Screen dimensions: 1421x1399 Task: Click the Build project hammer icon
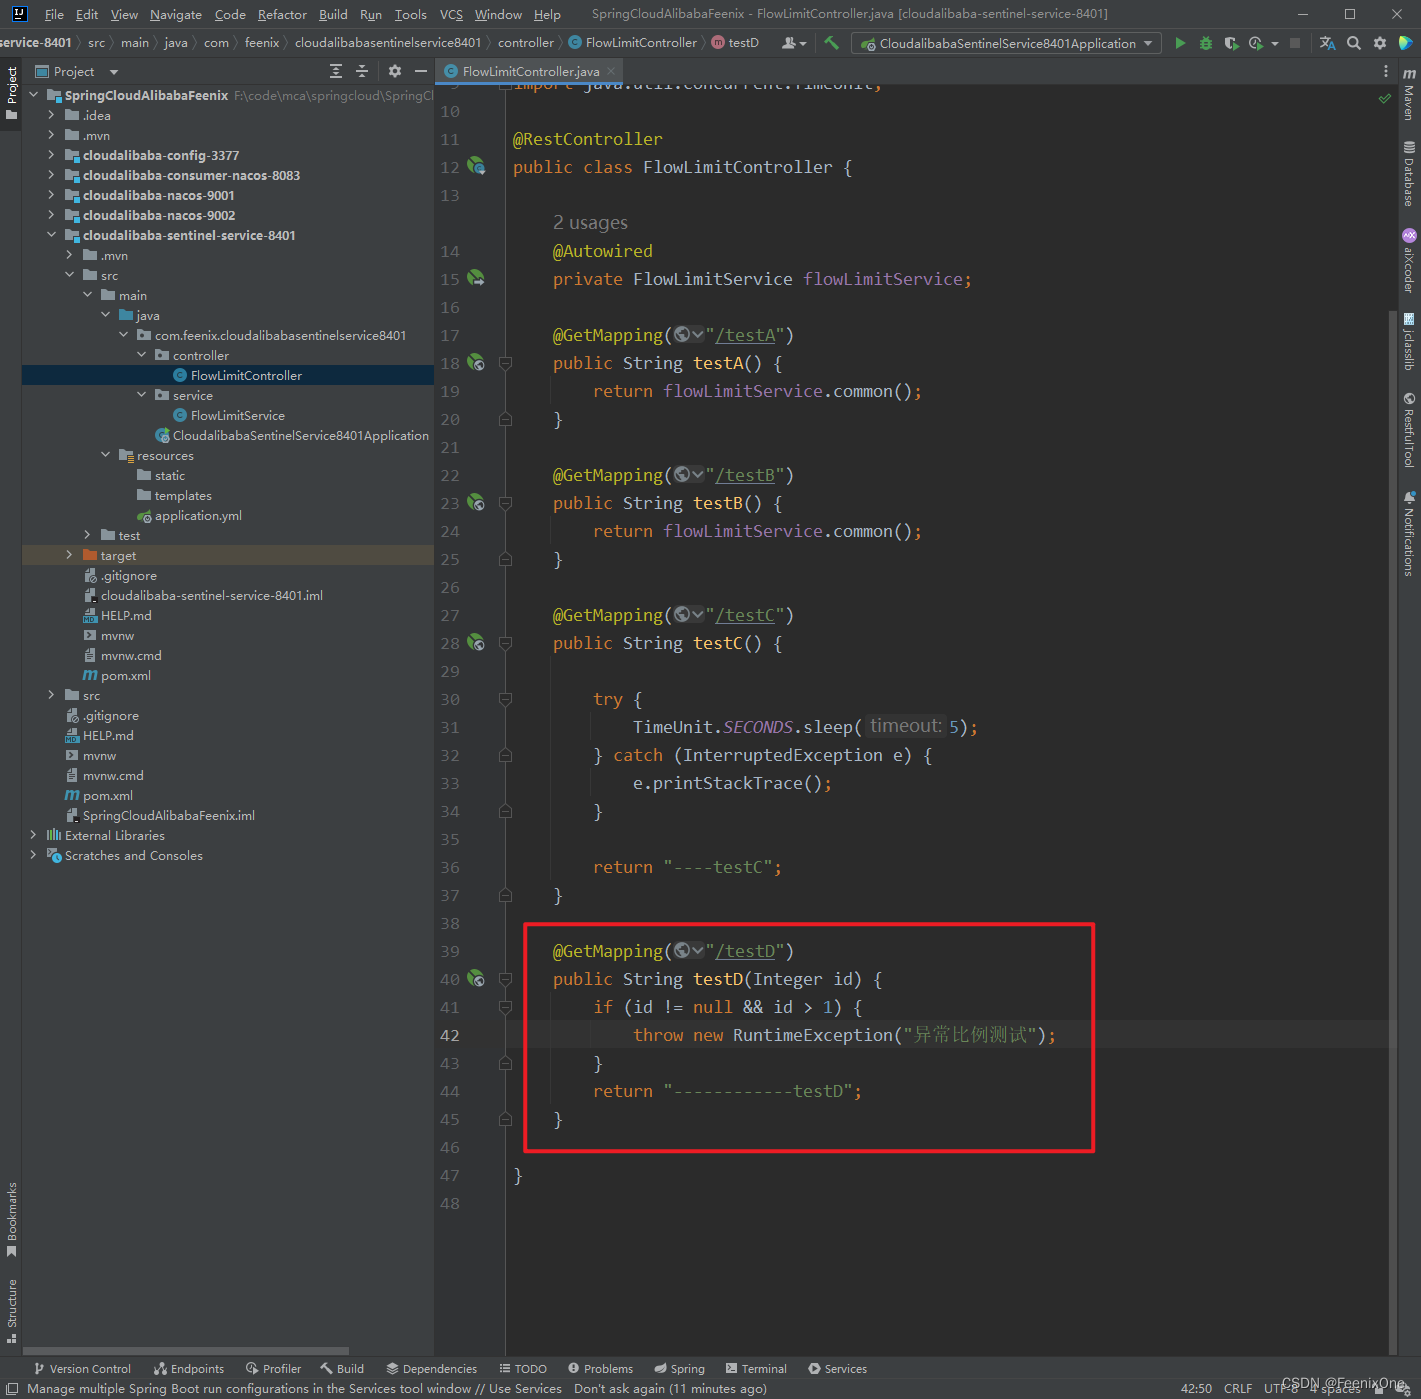tap(831, 43)
